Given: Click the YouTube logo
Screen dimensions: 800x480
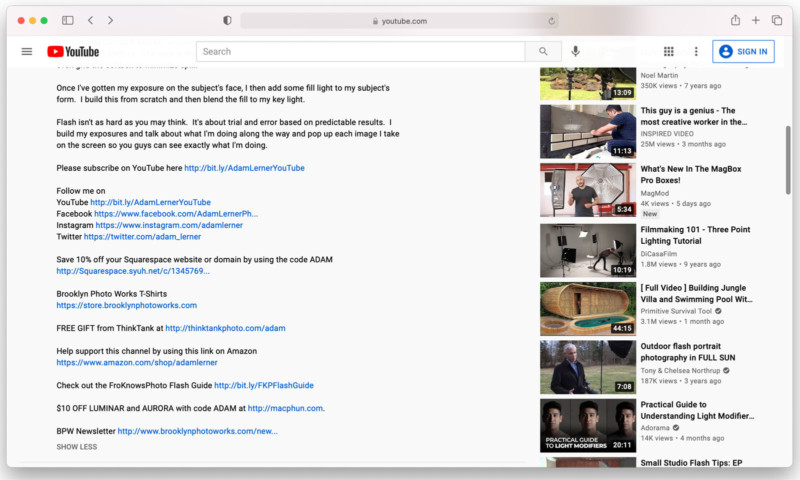Looking at the screenshot, I should tap(73, 52).
